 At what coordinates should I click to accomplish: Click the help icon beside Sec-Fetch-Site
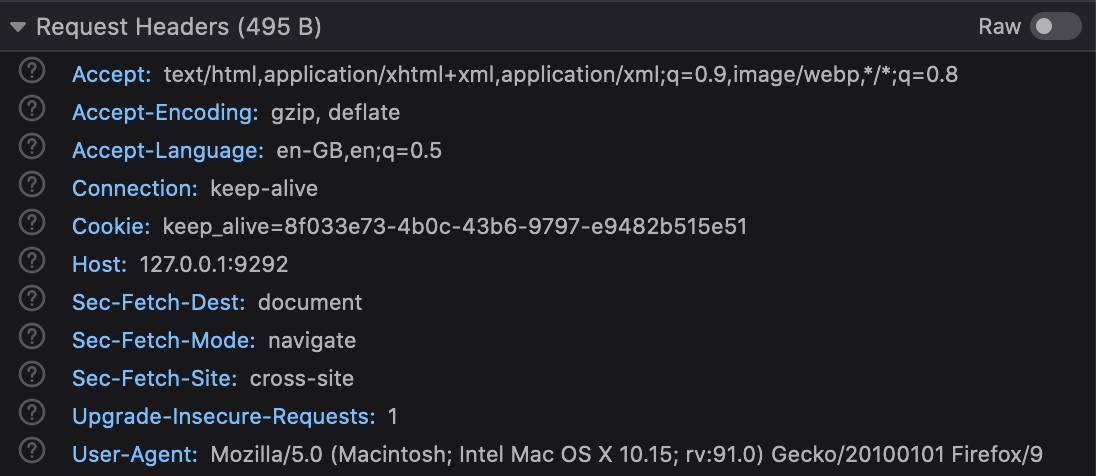[33, 376]
